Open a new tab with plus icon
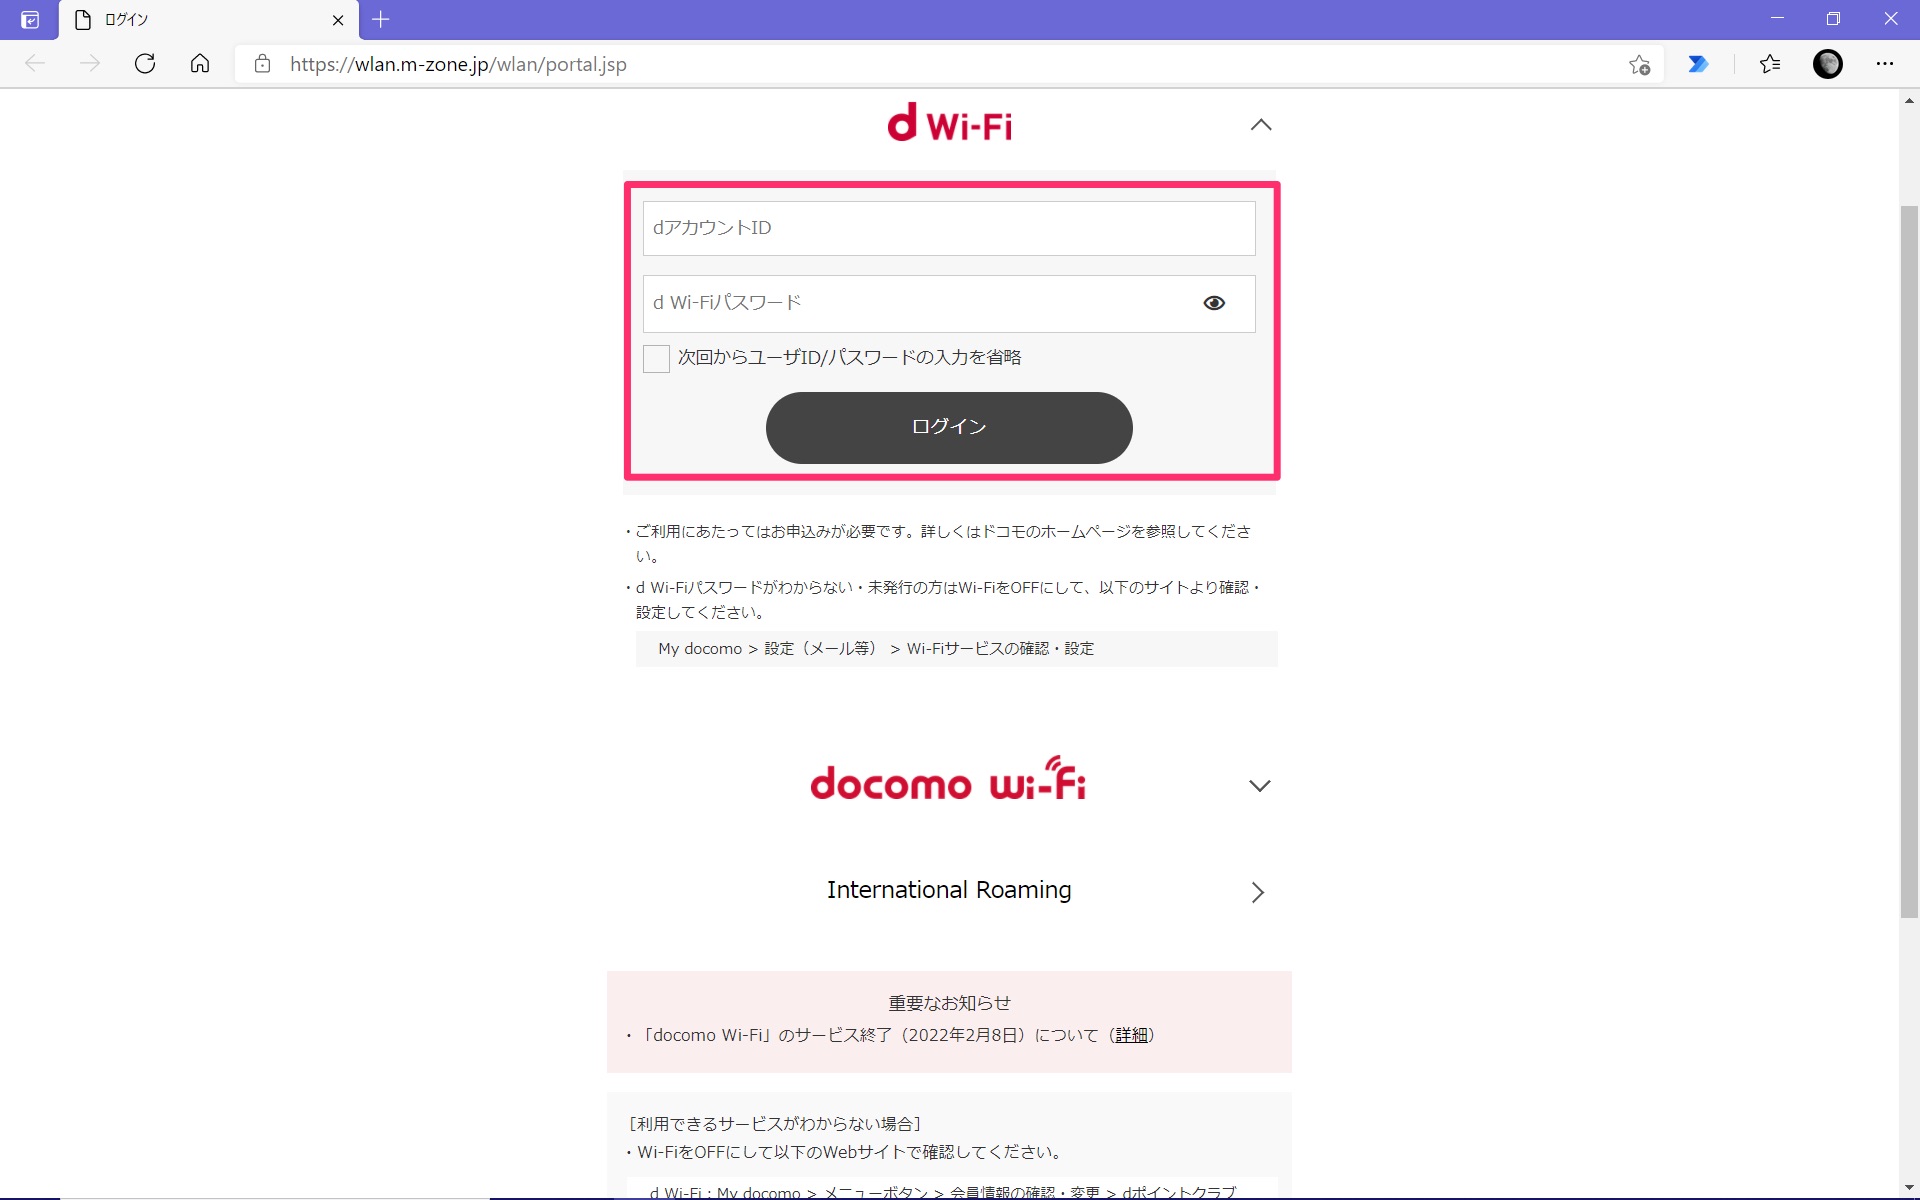The image size is (1920, 1200). tap(381, 19)
